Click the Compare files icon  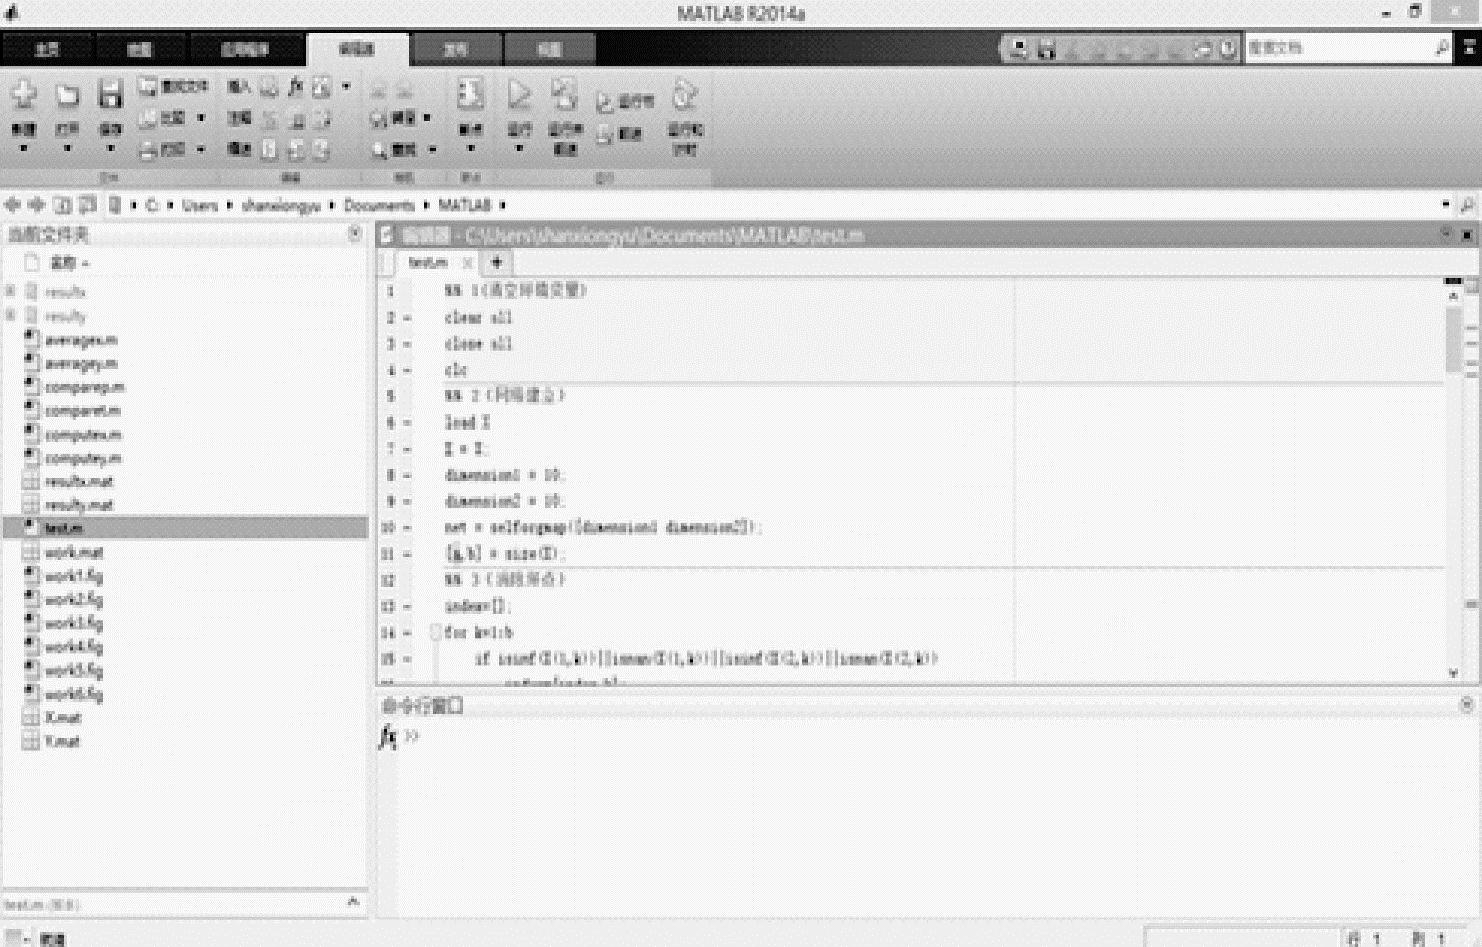click(x=148, y=118)
